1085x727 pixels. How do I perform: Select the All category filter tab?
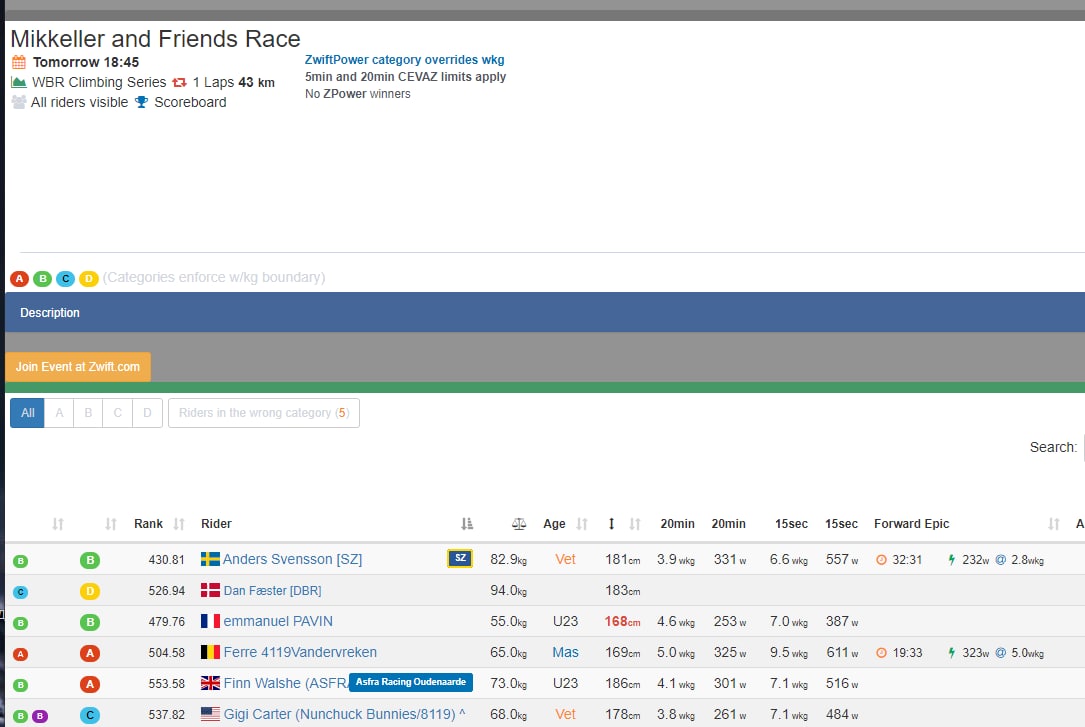pyautogui.click(x=27, y=413)
